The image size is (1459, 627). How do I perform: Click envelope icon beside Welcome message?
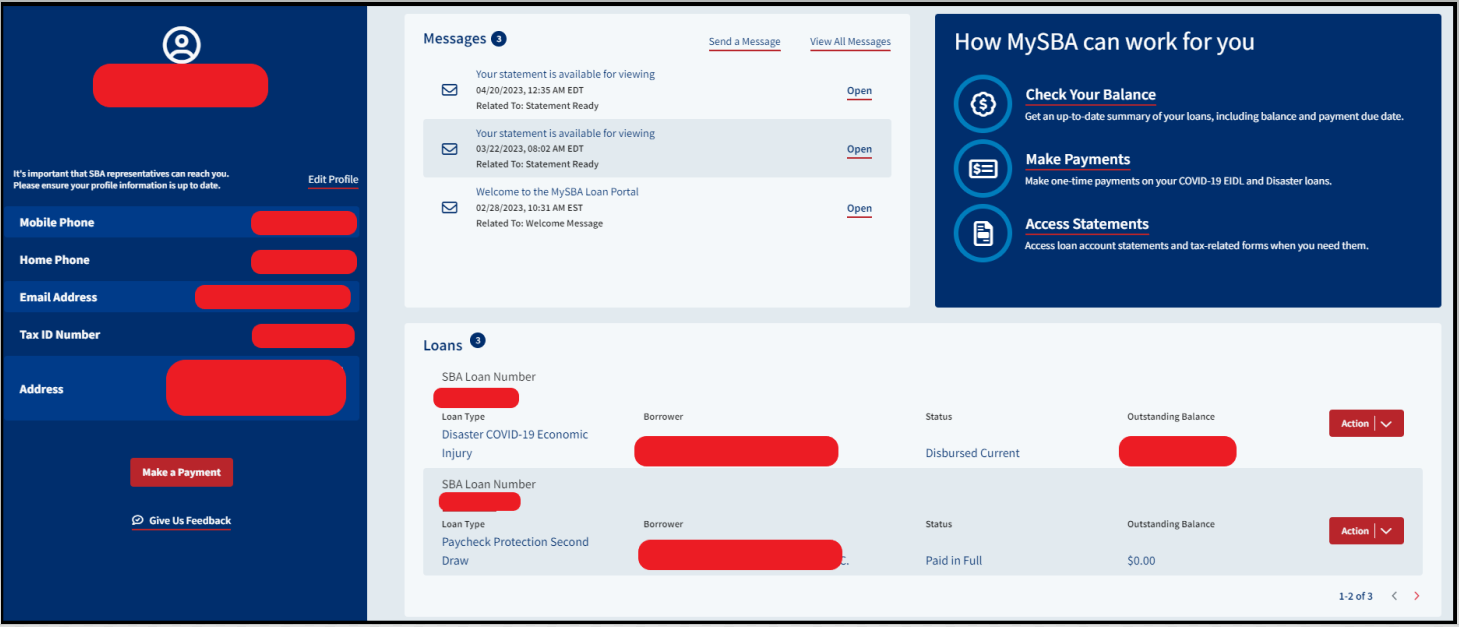click(x=449, y=208)
